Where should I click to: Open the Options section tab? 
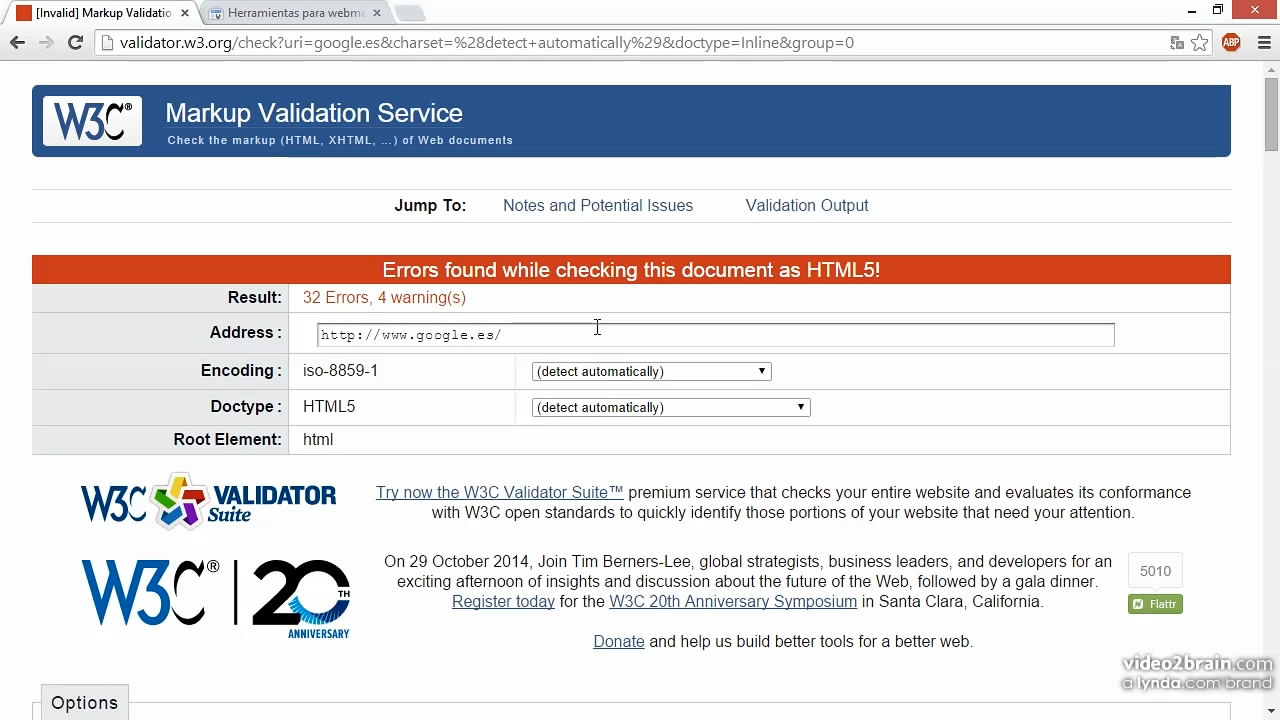(x=85, y=703)
